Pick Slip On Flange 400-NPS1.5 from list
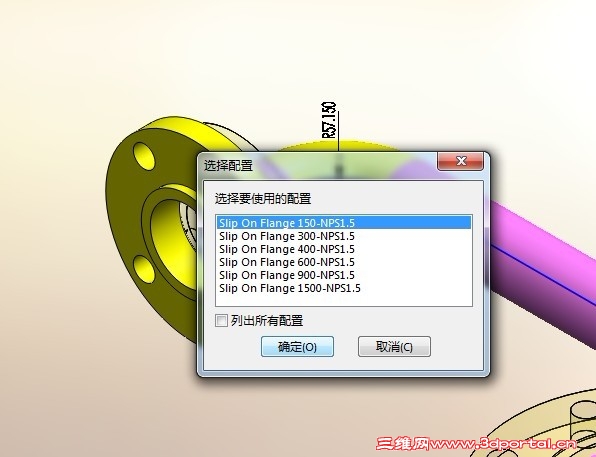The image size is (596, 457). click(344, 249)
